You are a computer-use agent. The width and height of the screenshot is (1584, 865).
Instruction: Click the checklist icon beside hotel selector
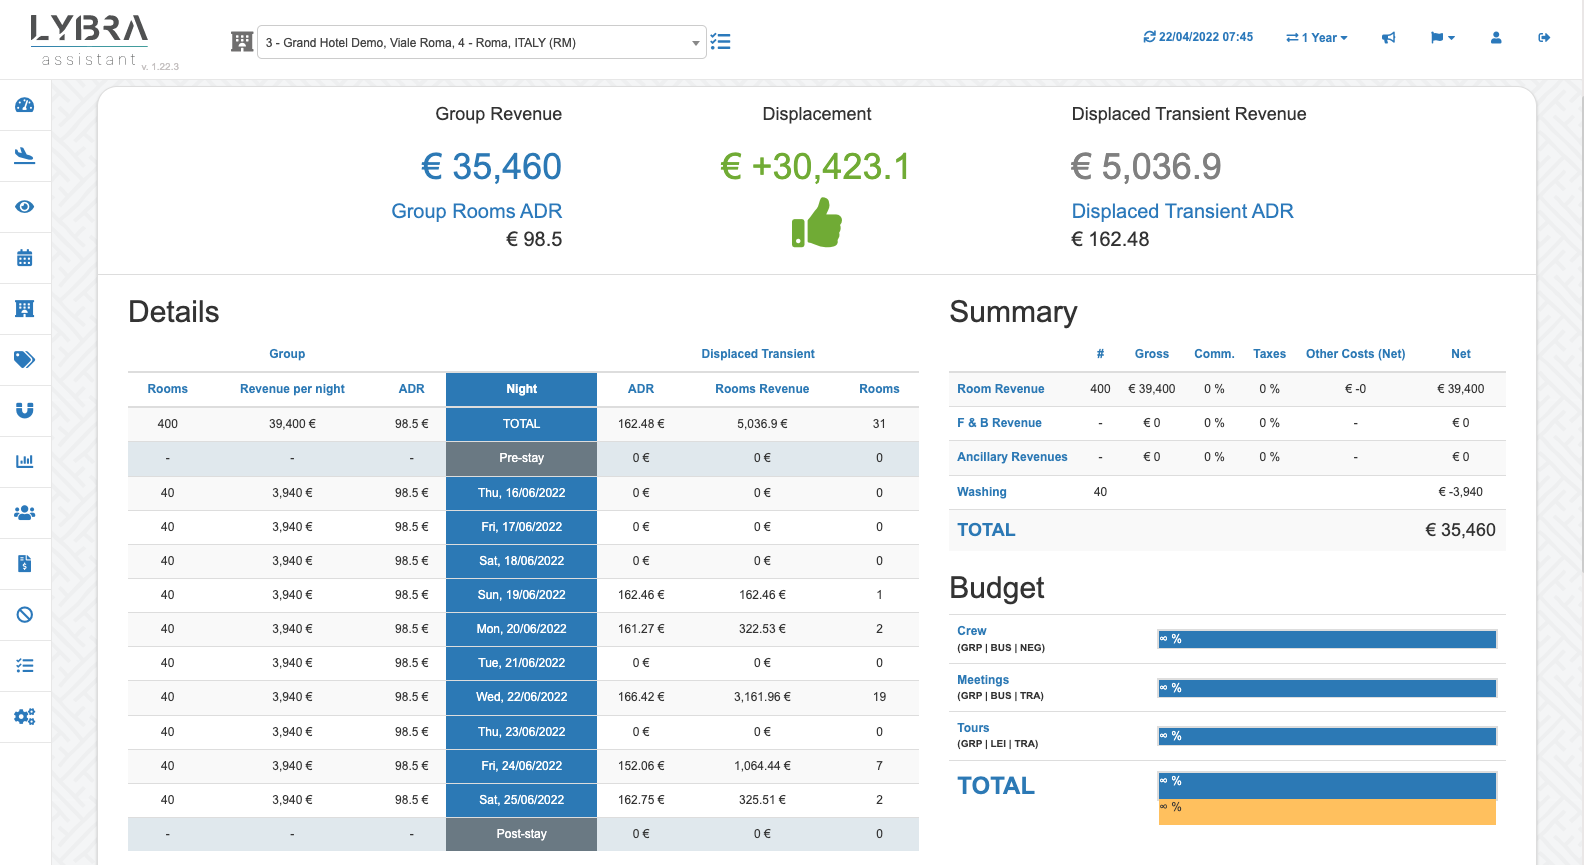[720, 42]
